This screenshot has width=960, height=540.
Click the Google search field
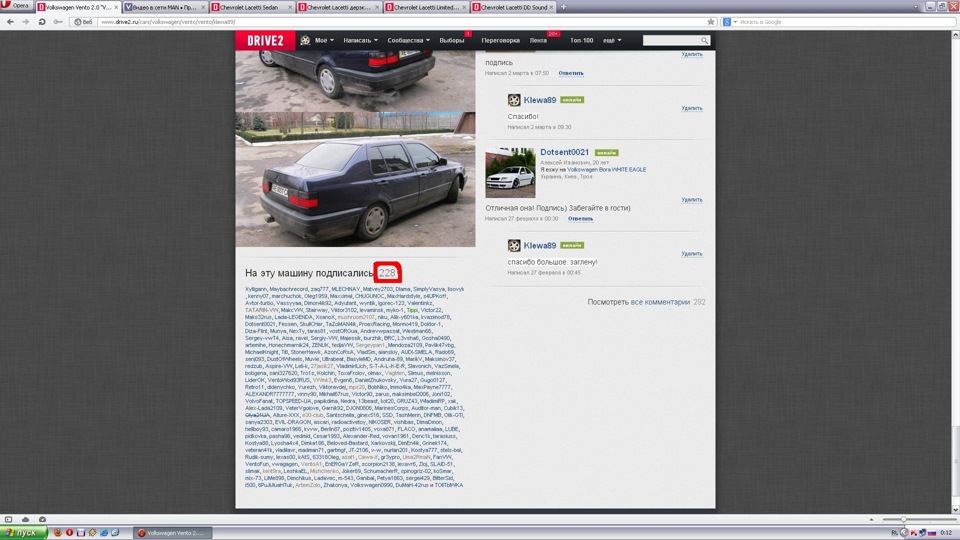coord(847,21)
